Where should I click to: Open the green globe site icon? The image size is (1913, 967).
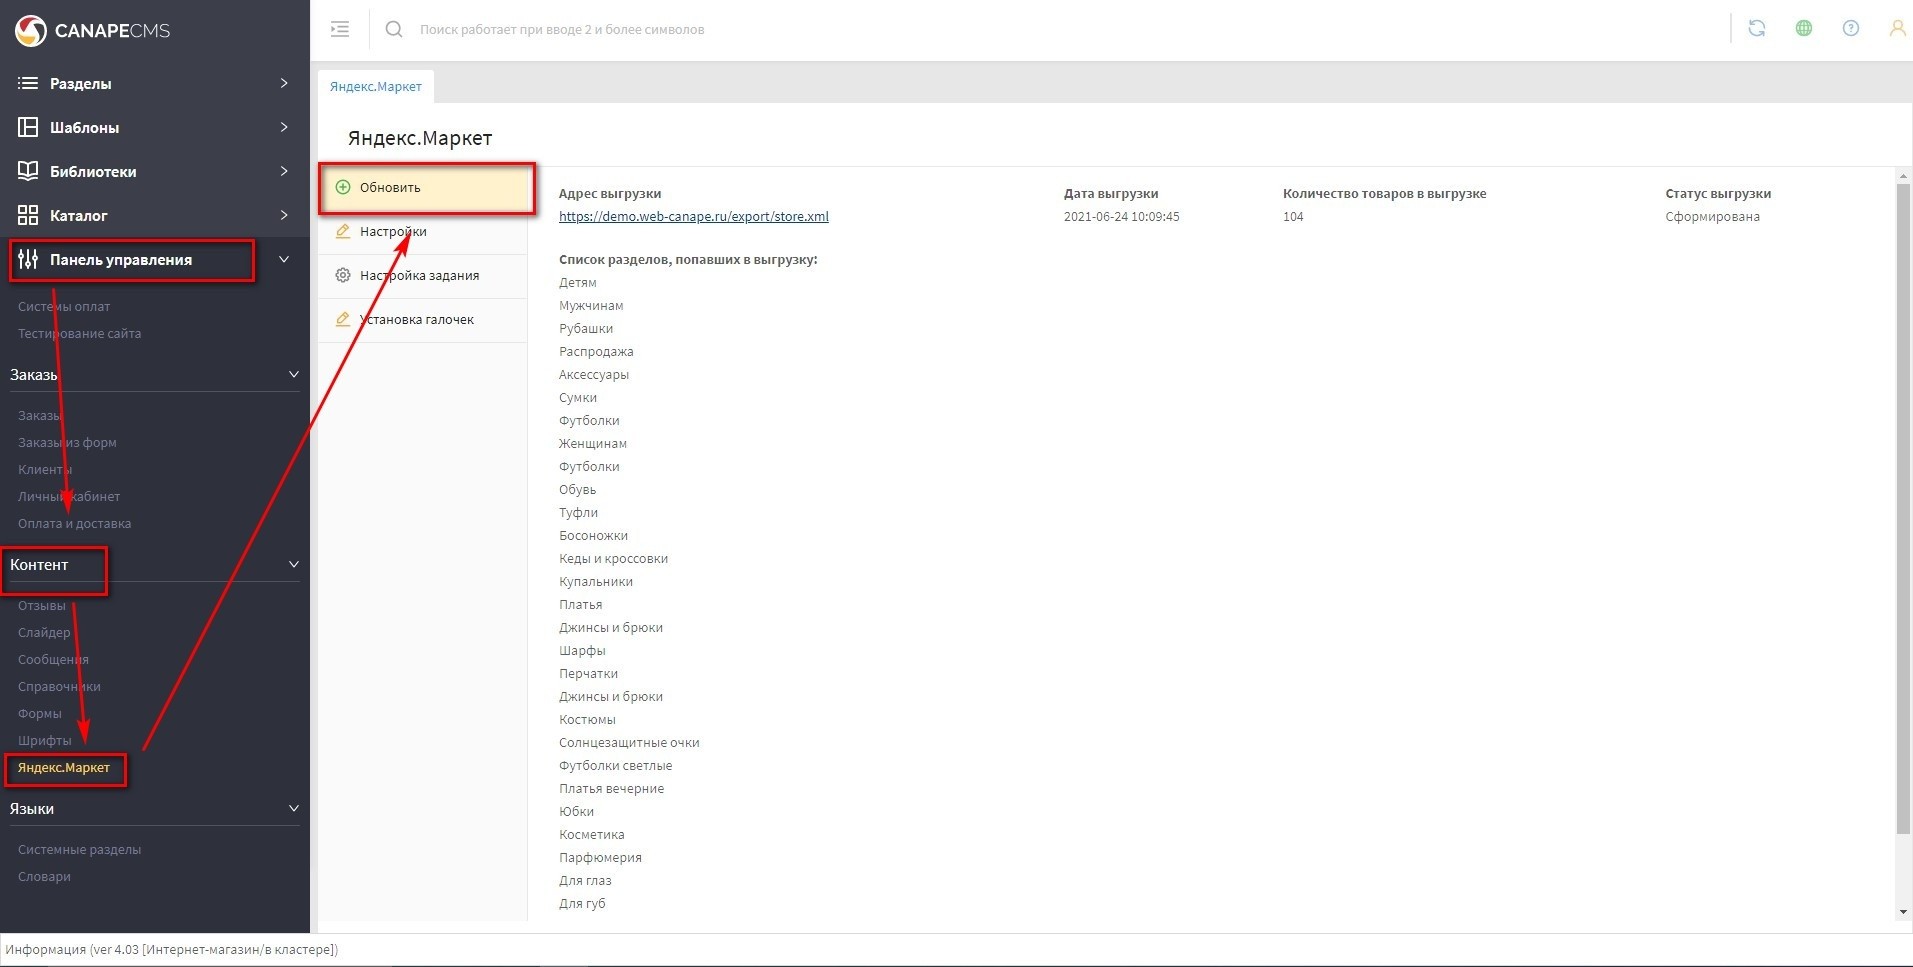tap(1803, 28)
